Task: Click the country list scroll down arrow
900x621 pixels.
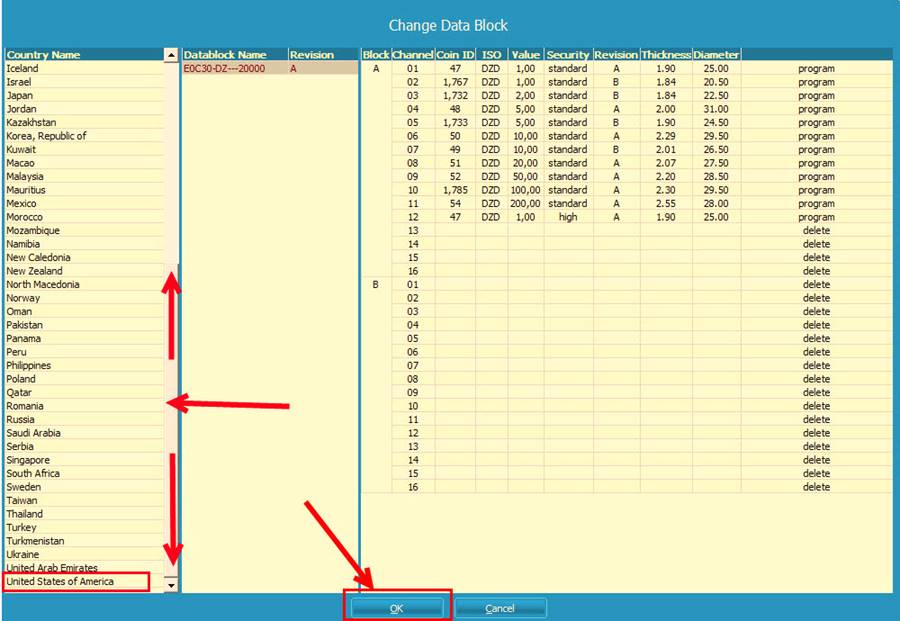Action: tap(171, 585)
